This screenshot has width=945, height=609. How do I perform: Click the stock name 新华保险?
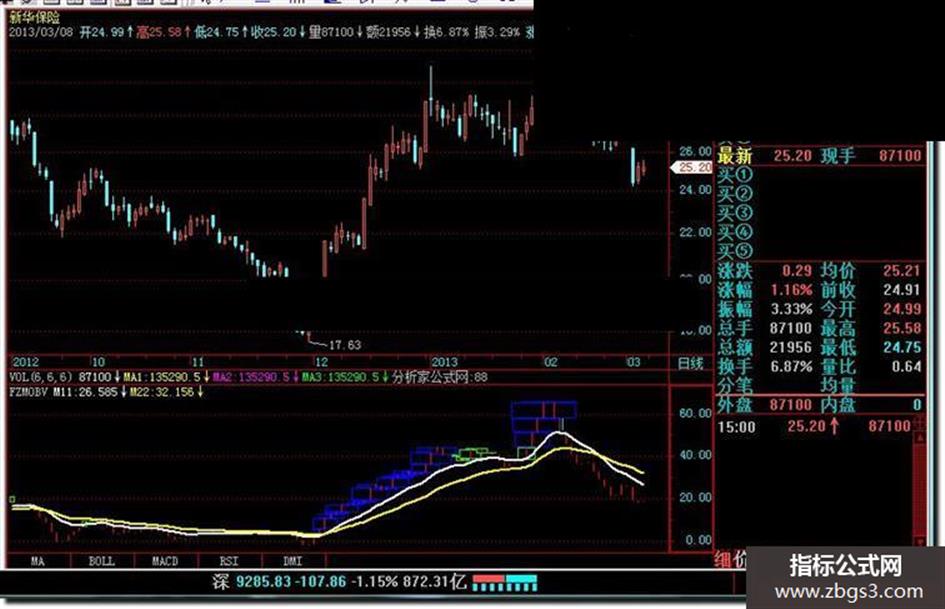pyautogui.click(x=35, y=17)
